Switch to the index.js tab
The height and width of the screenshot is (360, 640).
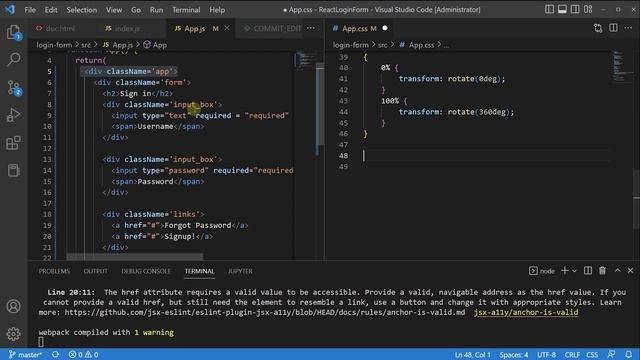127,28
